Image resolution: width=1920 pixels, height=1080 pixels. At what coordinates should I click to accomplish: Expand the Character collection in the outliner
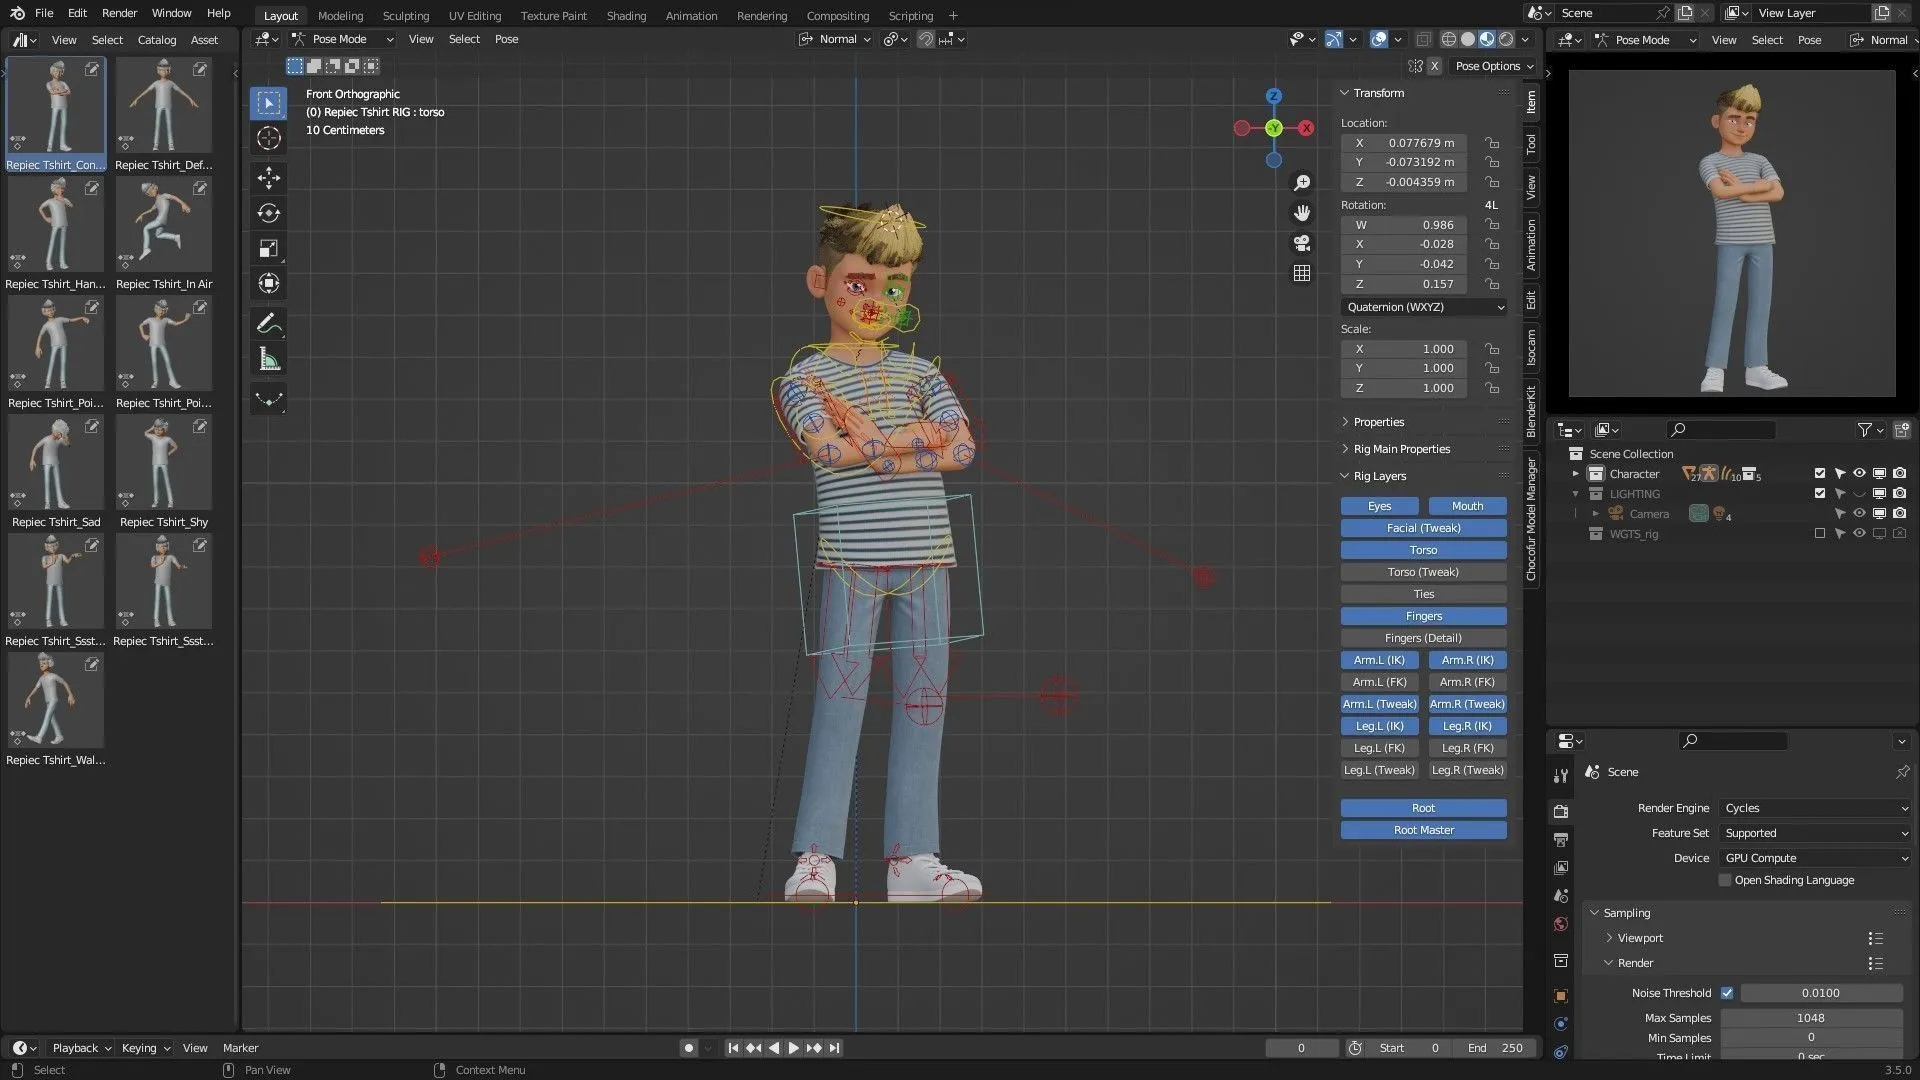(x=1576, y=473)
